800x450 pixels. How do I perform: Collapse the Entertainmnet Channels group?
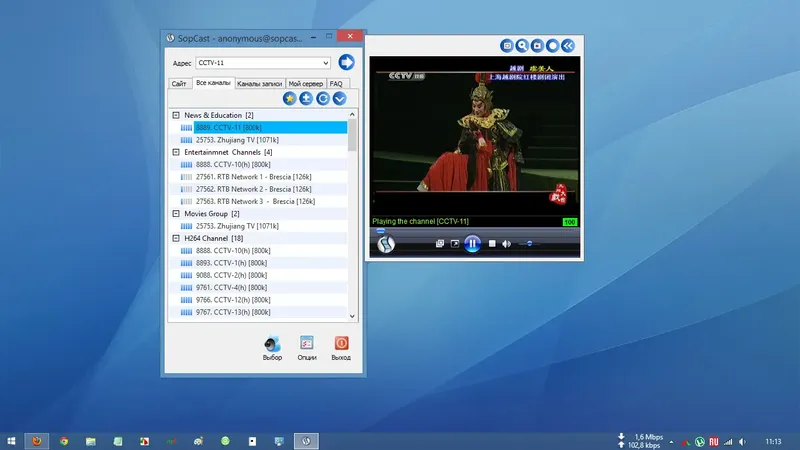176,152
